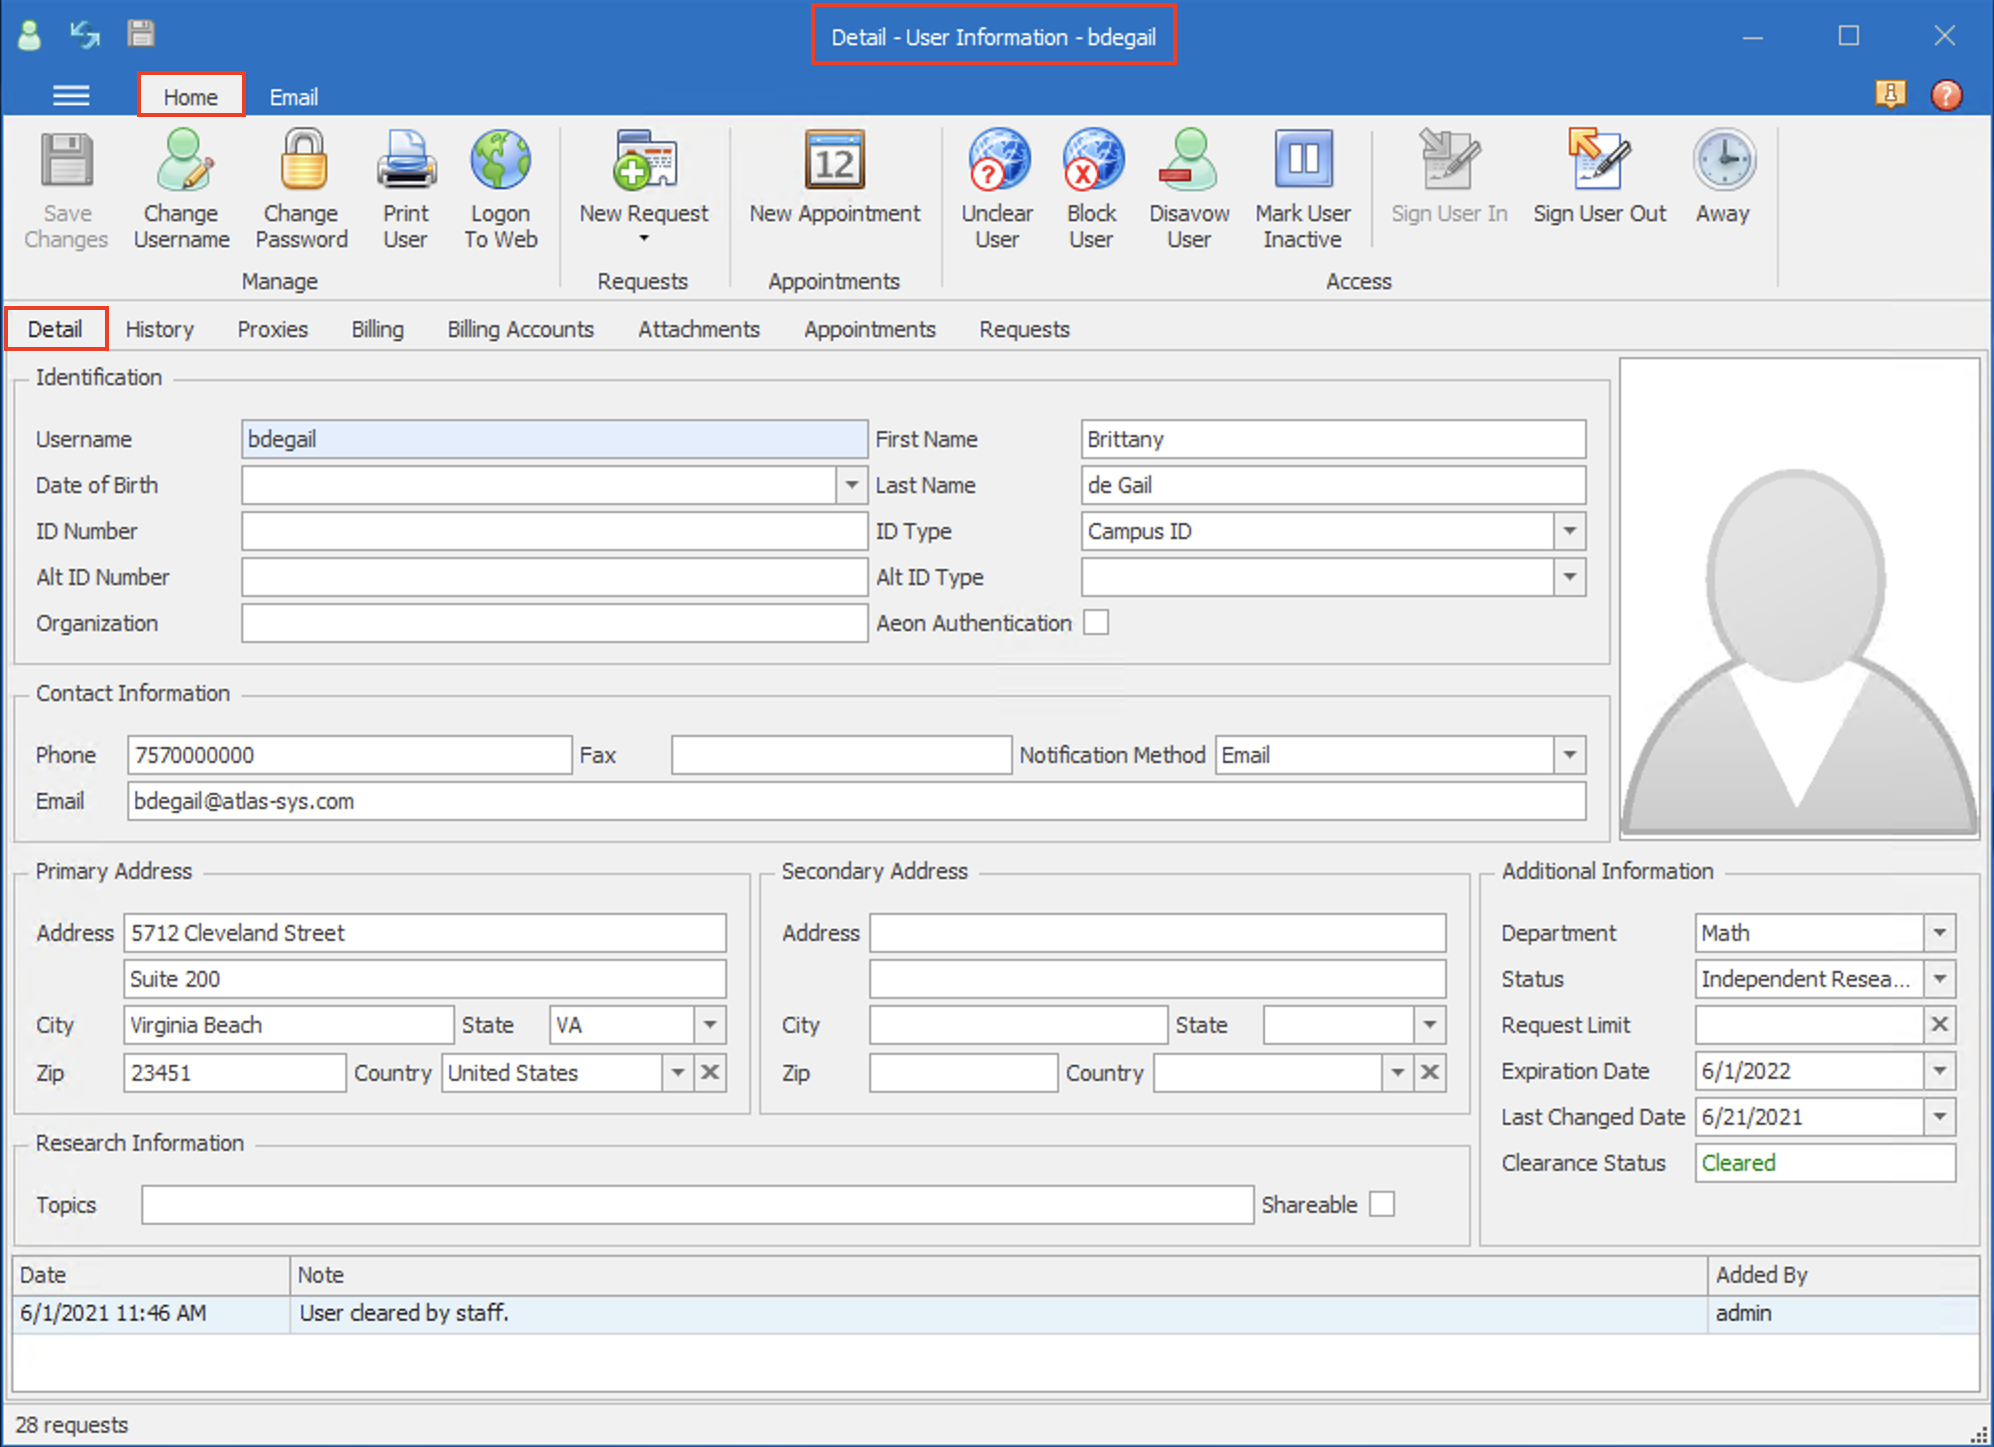The image size is (1994, 1447).
Task: Open the Change Password tool
Action: 302,190
